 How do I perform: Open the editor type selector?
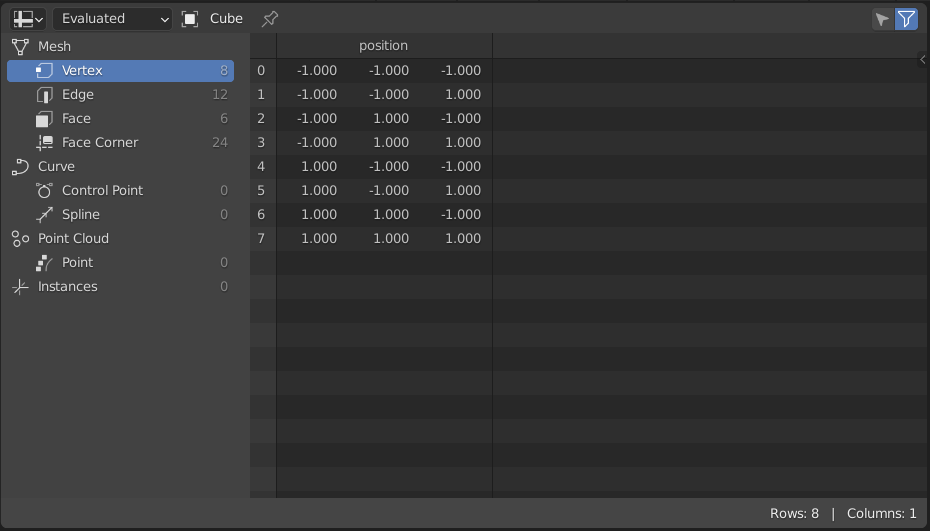point(28,19)
